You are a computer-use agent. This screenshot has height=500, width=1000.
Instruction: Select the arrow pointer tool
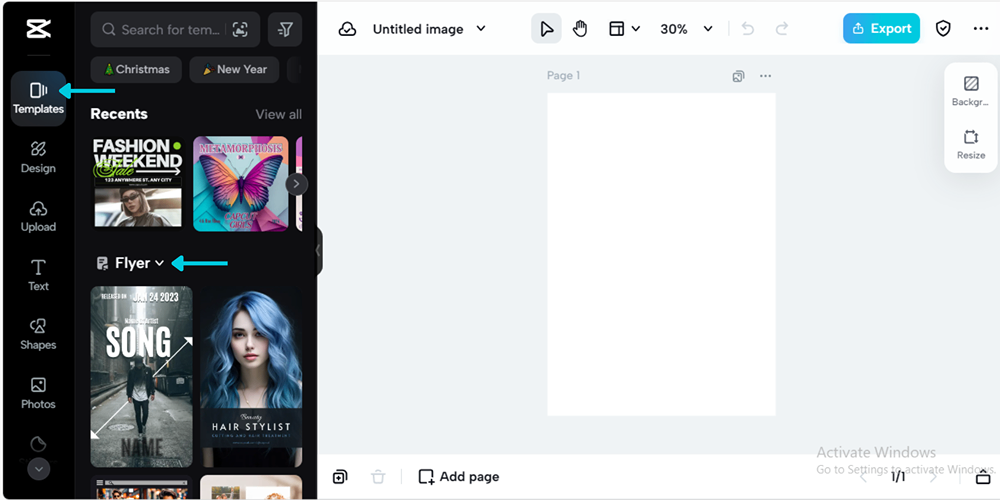[x=546, y=29]
